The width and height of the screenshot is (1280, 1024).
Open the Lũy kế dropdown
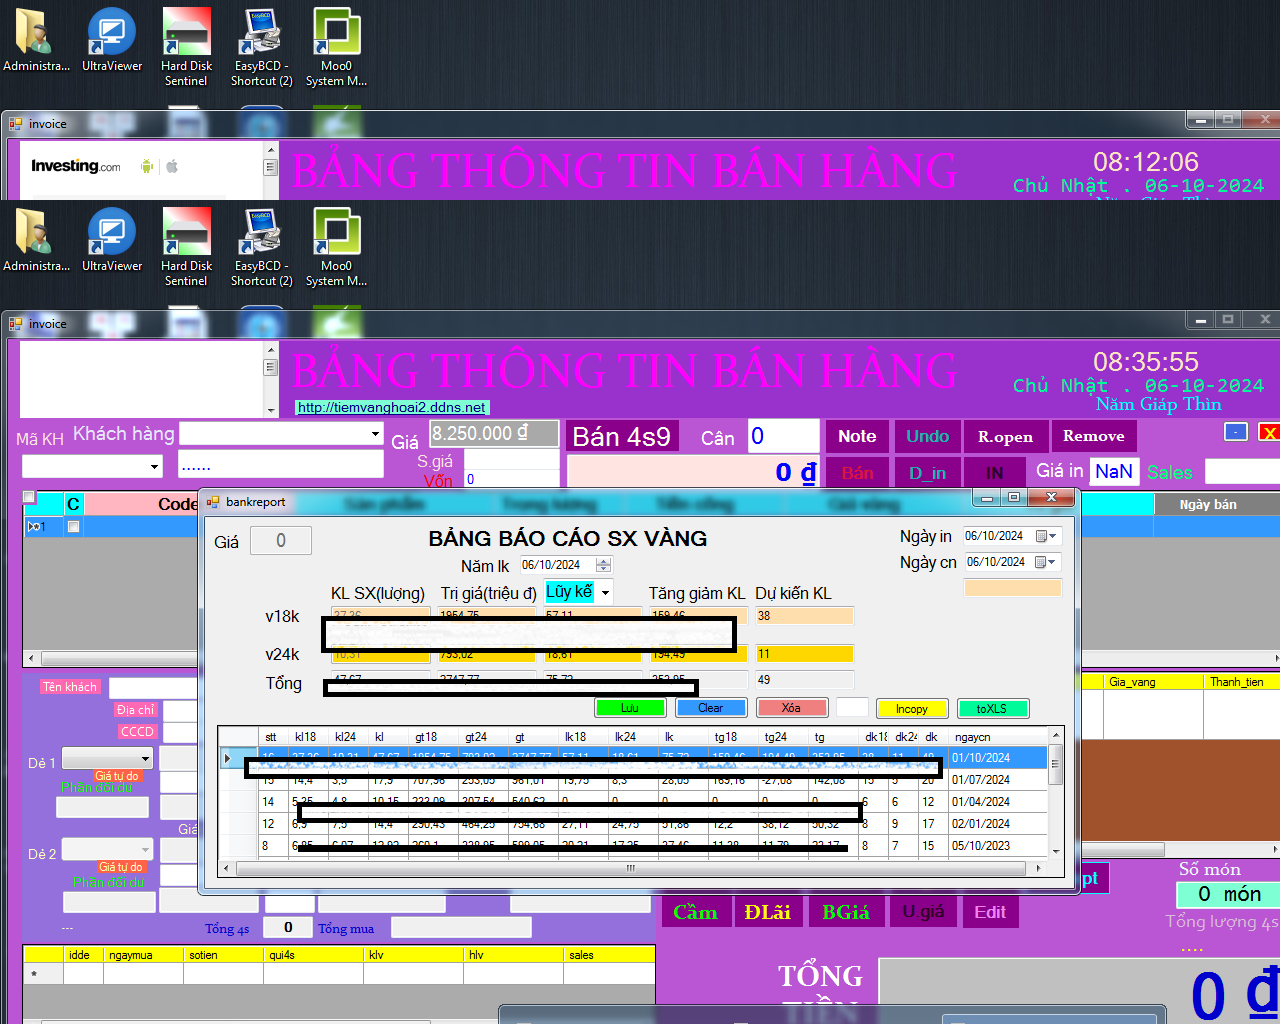point(605,593)
